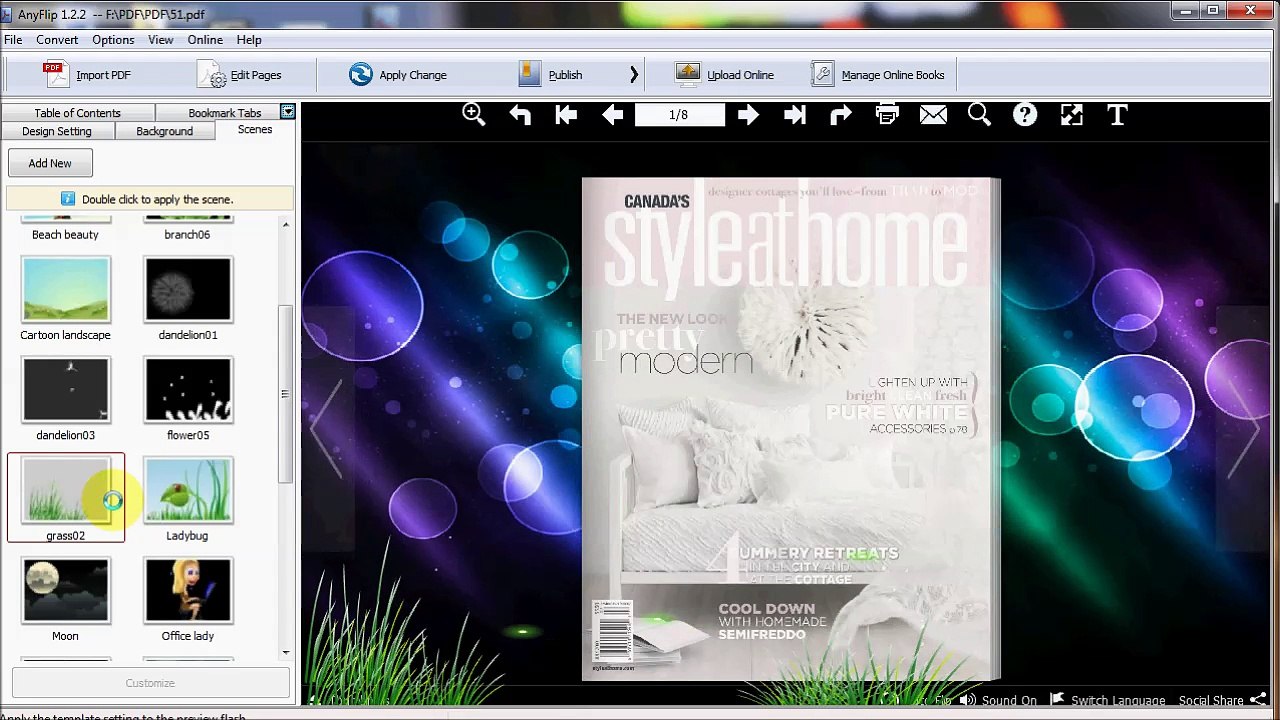This screenshot has width=1280, height=720.
Task: Select the Beach beauty scene
Action: 65,228
